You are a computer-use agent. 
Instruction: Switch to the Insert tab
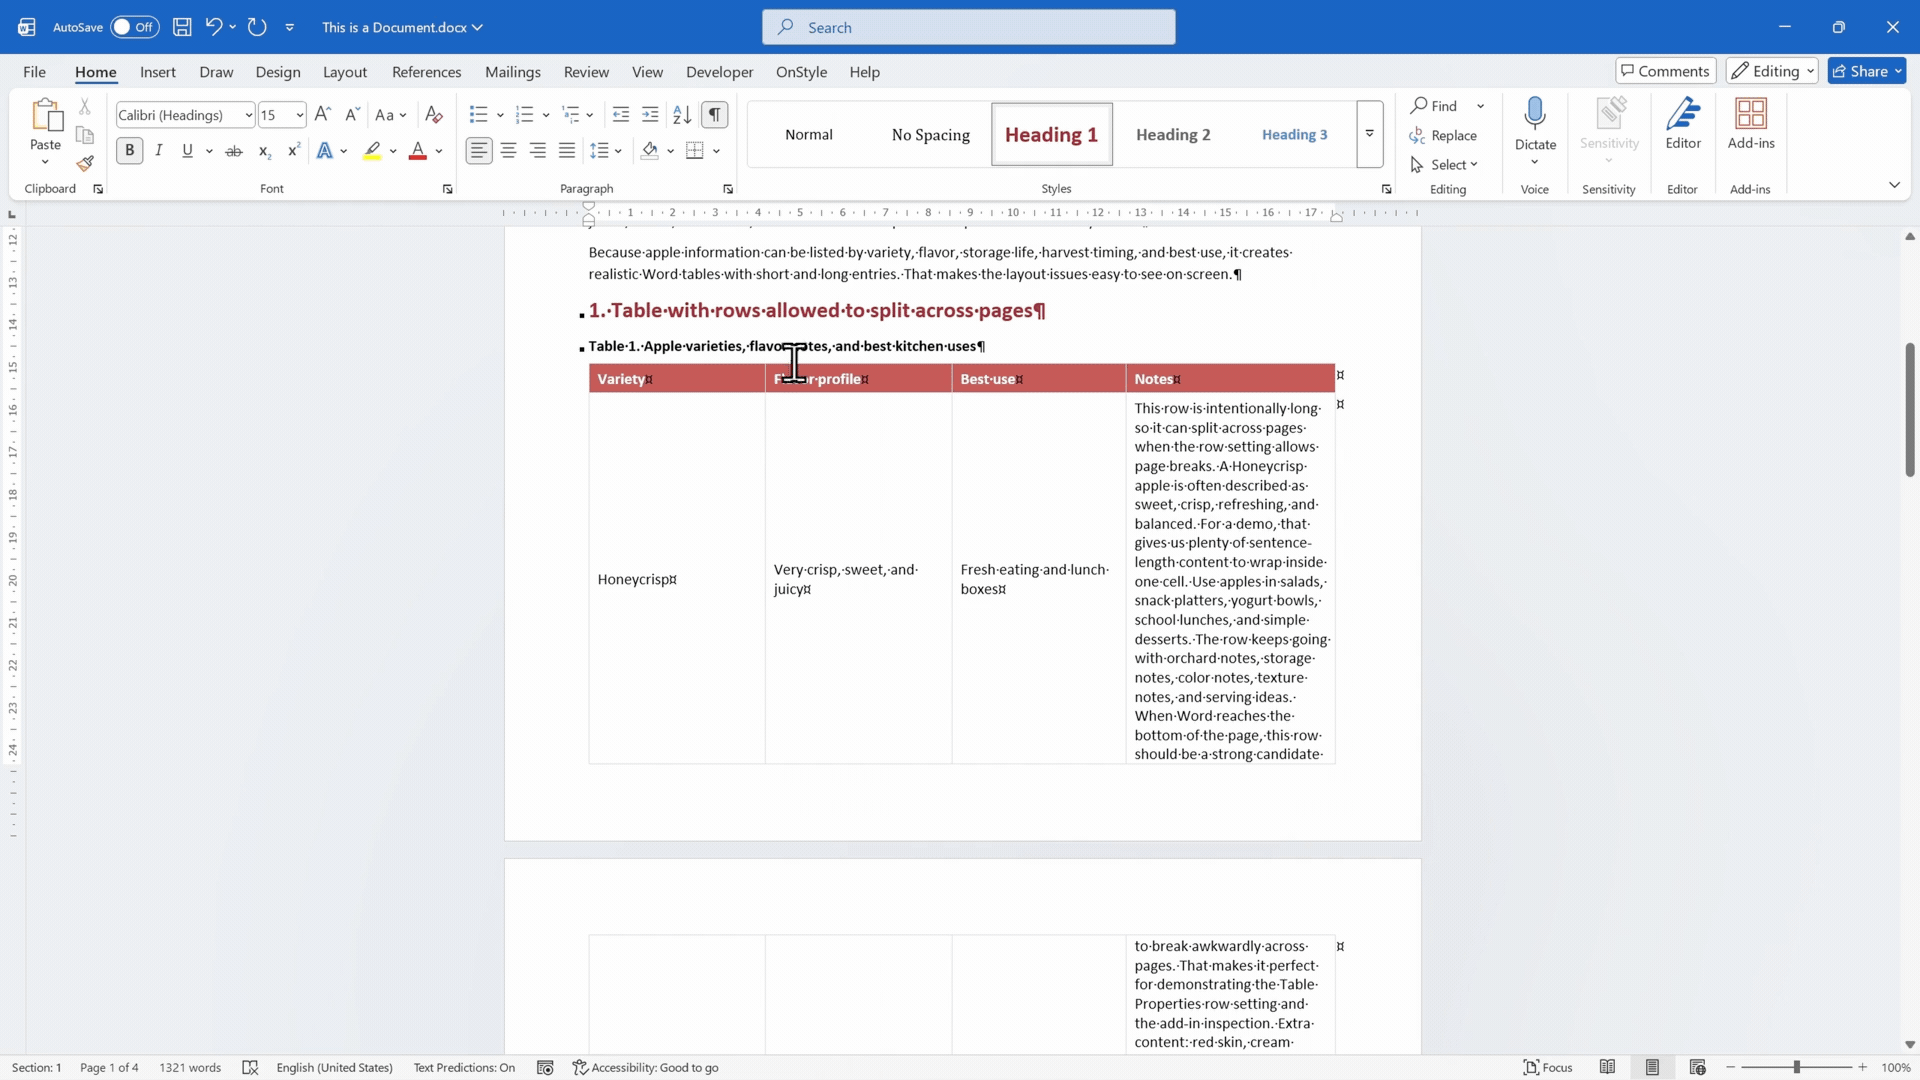[158, 72]
